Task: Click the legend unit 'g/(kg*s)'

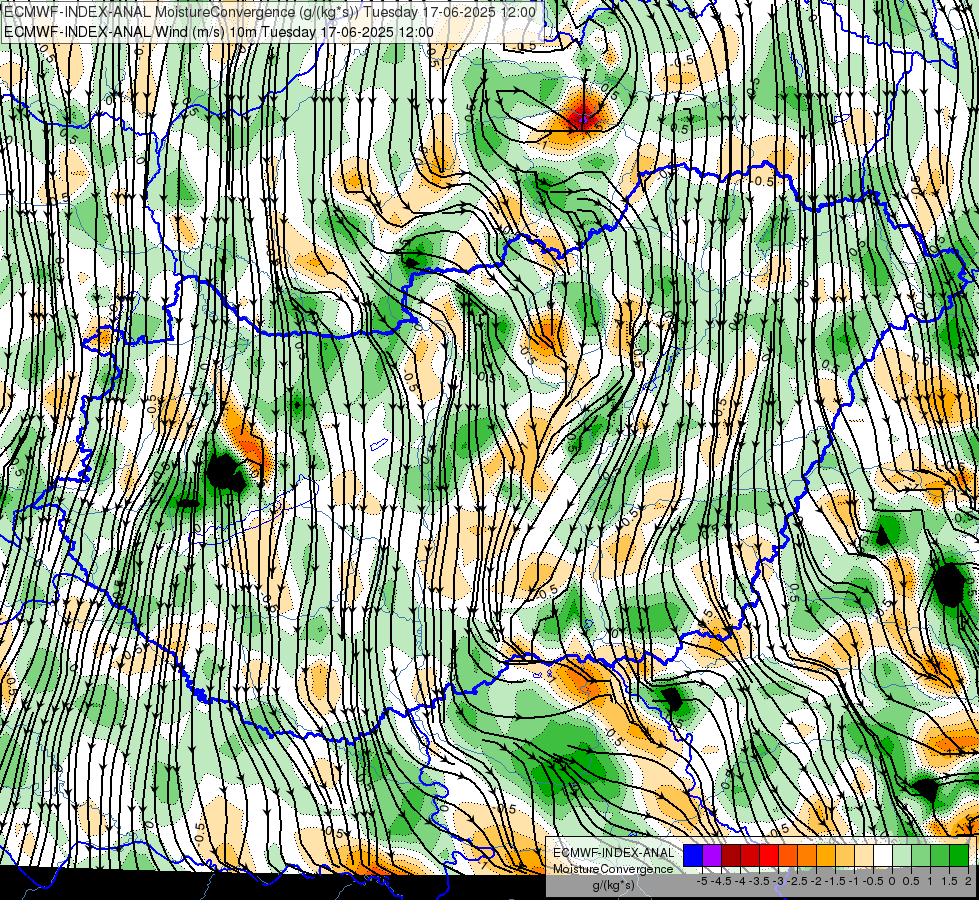Action: [x=613, y=886]
